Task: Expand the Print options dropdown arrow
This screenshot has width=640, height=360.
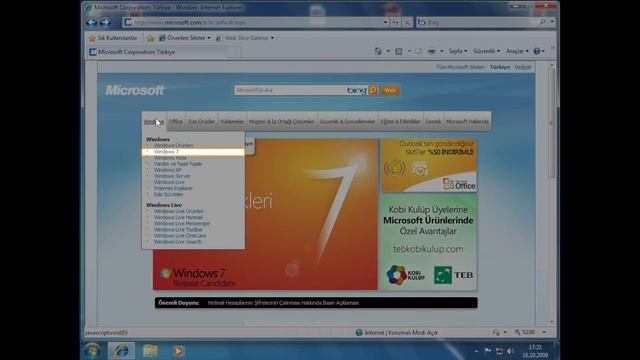Action: point(441,51)
